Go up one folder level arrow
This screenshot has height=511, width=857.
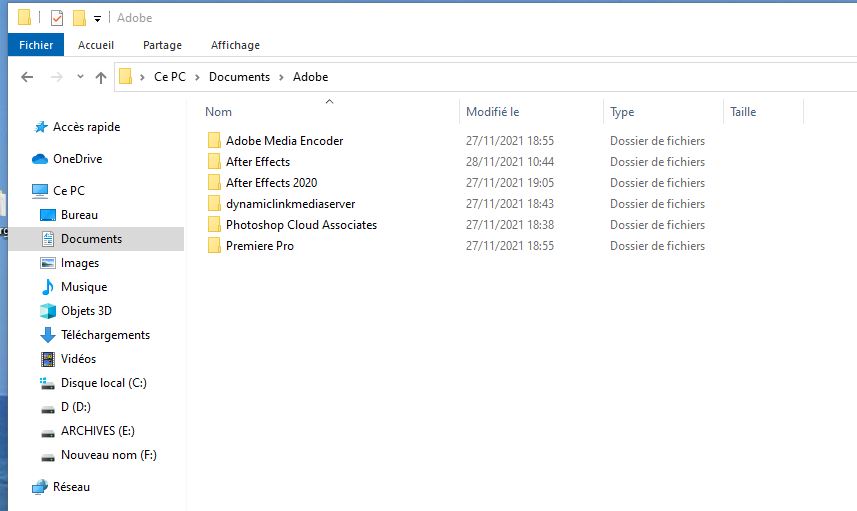tap(101, 77)
